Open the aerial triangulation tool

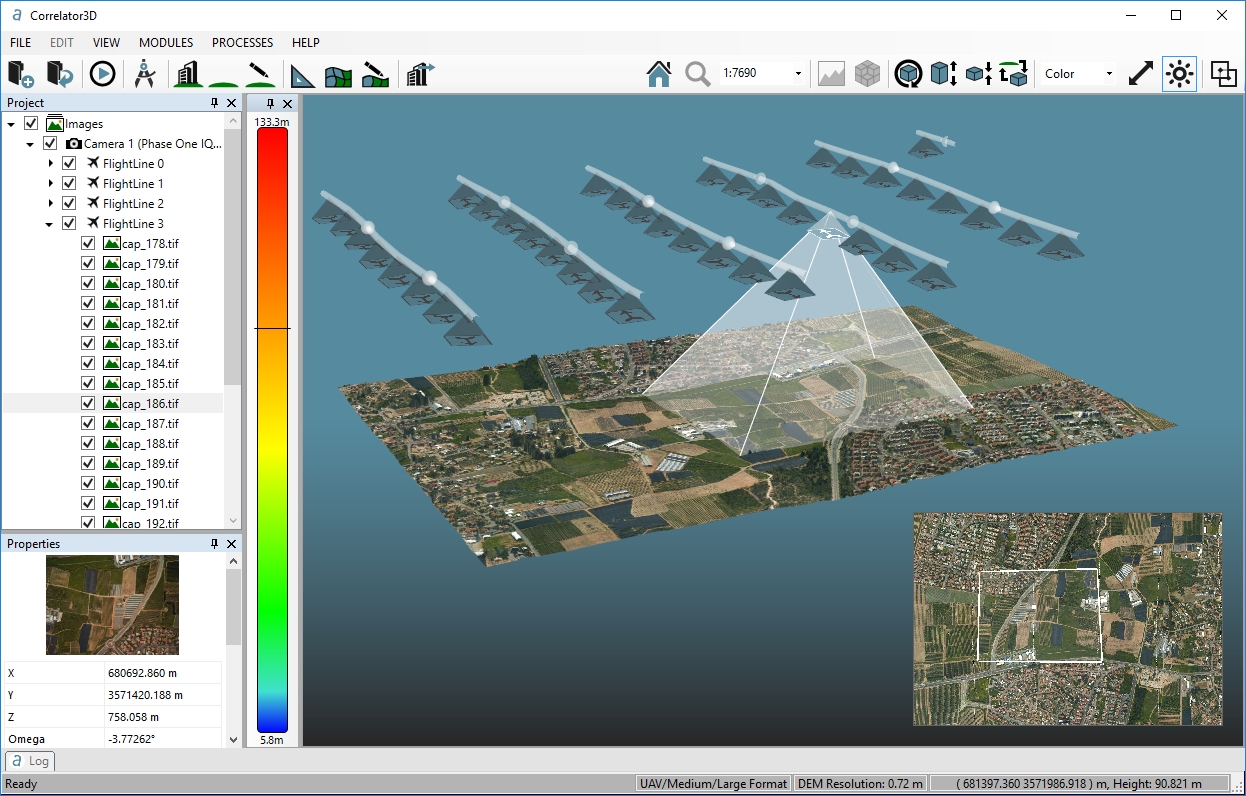146,73
